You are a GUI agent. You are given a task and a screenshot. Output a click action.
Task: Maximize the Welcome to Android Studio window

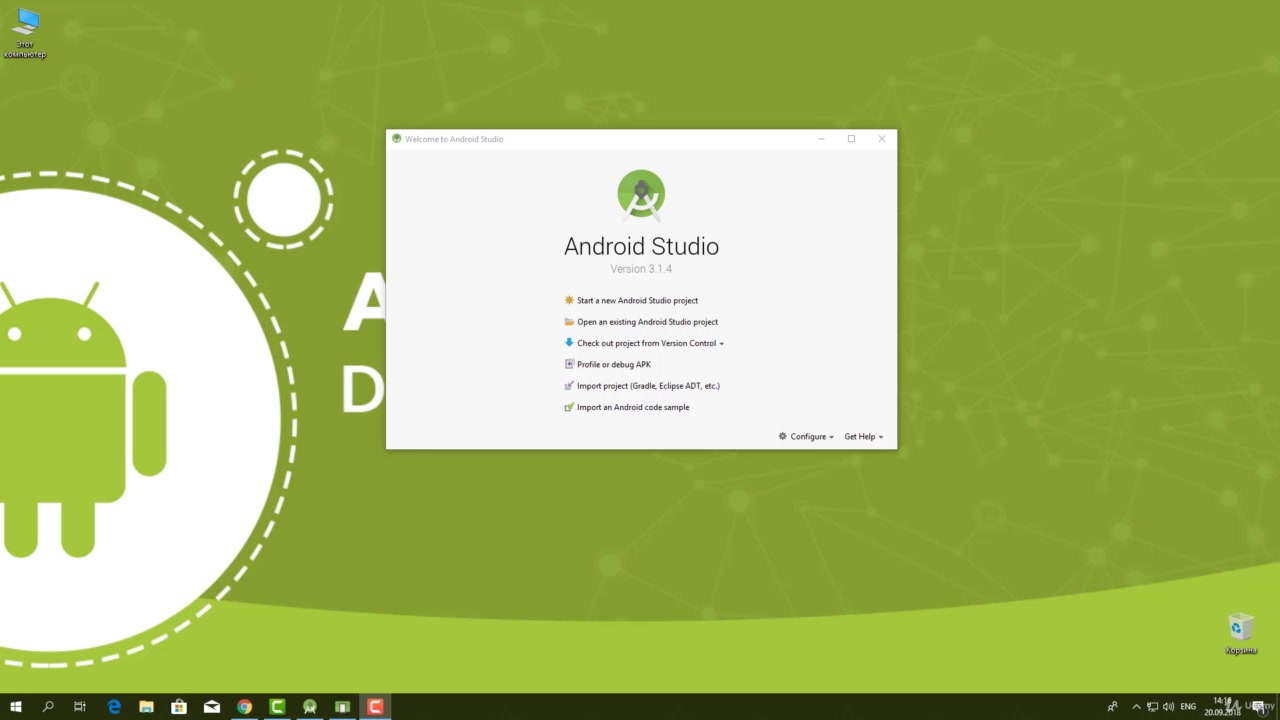point(851,139)
